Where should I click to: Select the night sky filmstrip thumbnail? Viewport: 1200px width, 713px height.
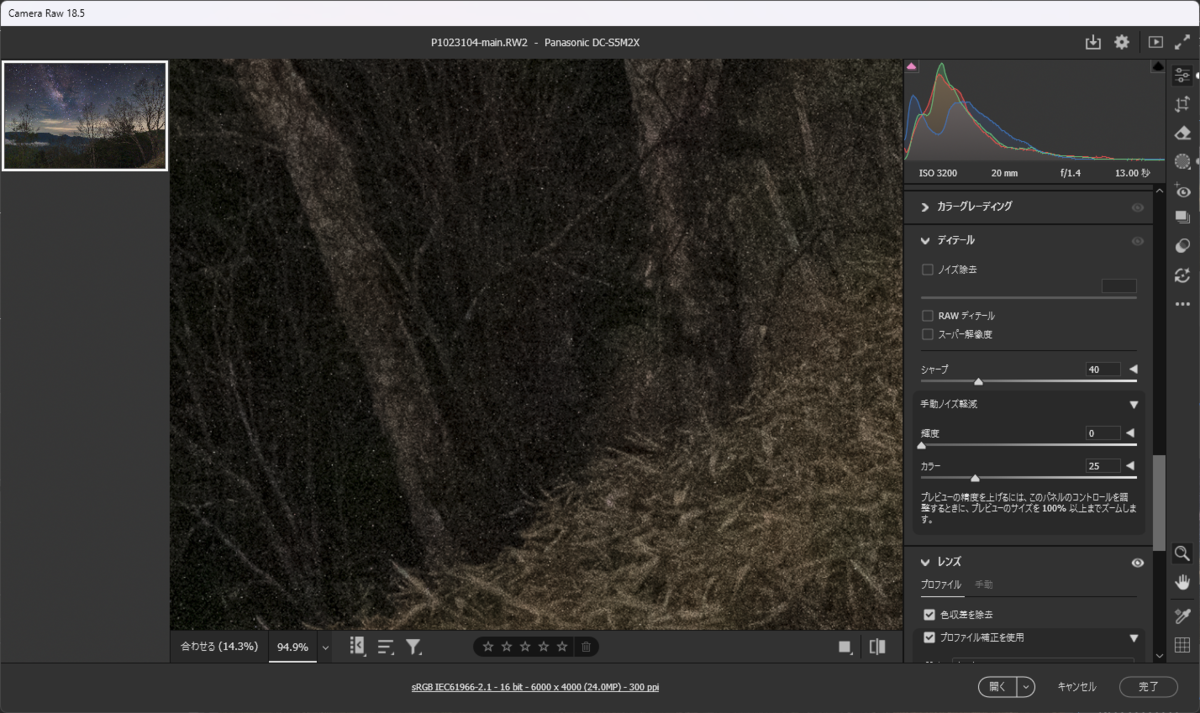pyautogui.click(x=85, y=116)
